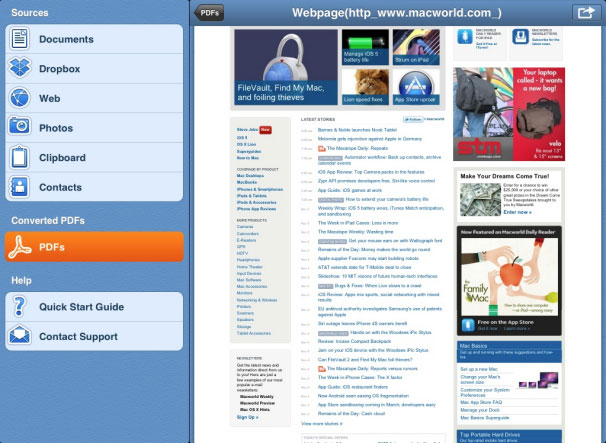Choose the Web globe icon

(19, 98)
